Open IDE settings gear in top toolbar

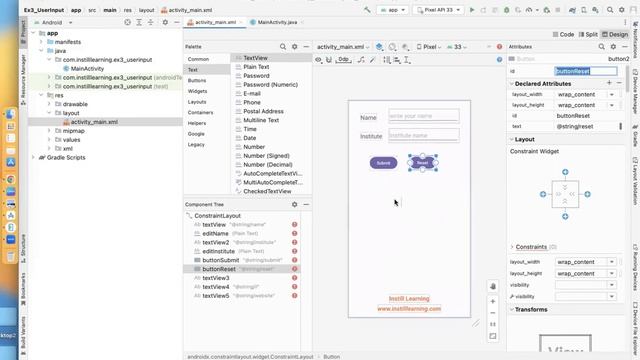pyautogui.click(x=622, y=10)
